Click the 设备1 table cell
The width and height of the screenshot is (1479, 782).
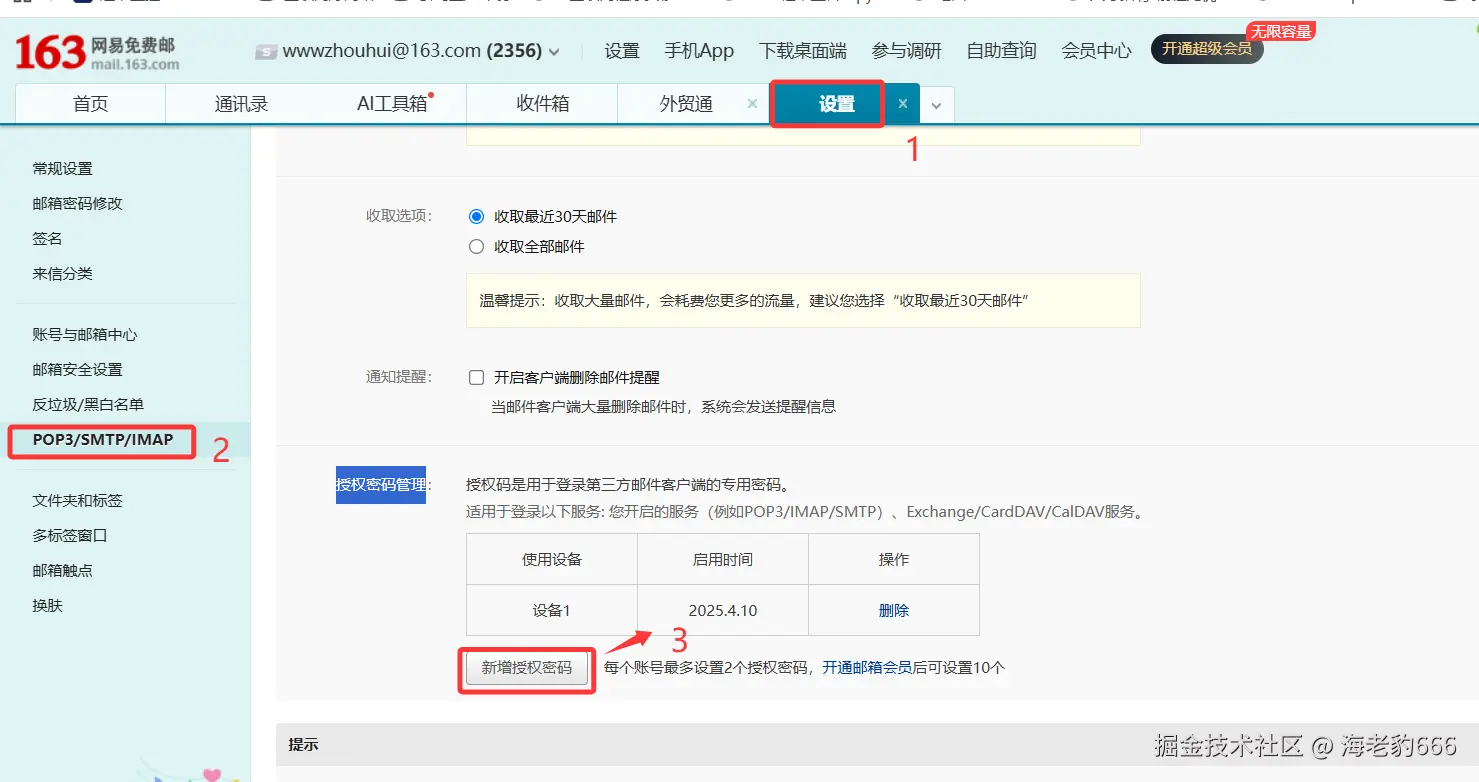[552, 610]
